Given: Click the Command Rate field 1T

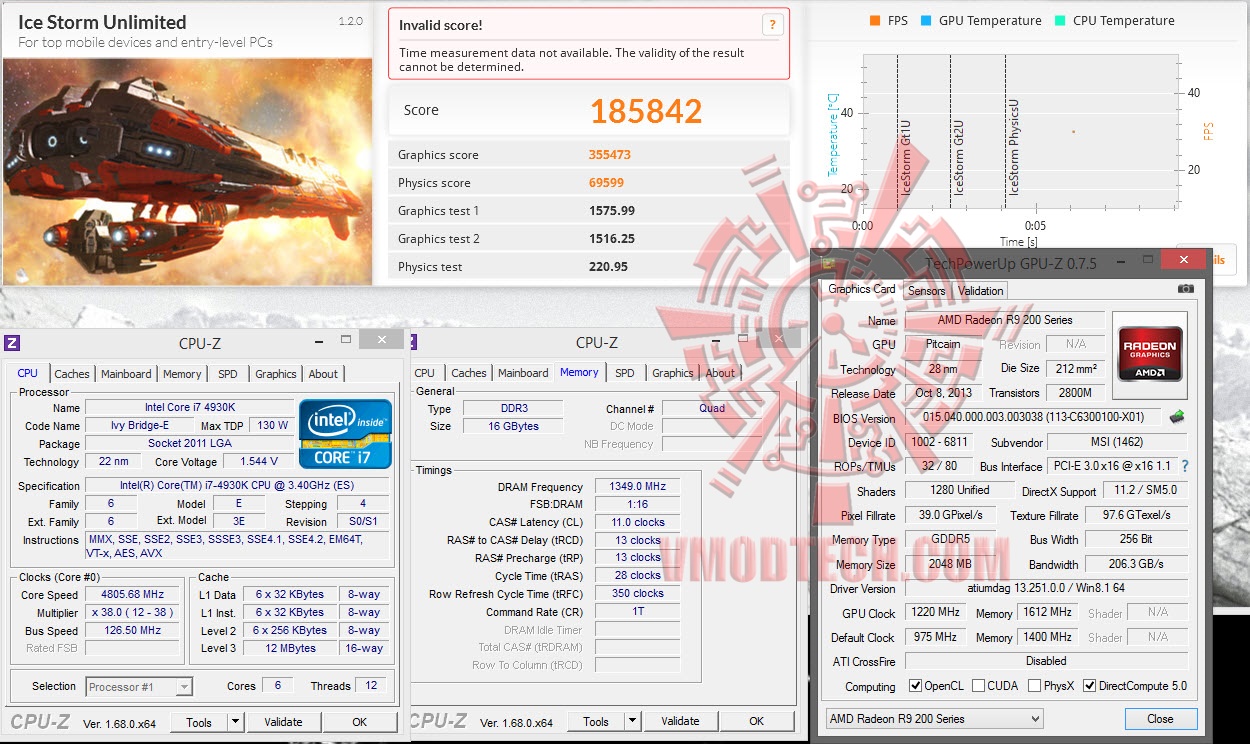Looking at the screenshot, I should (x=637, y=612).
